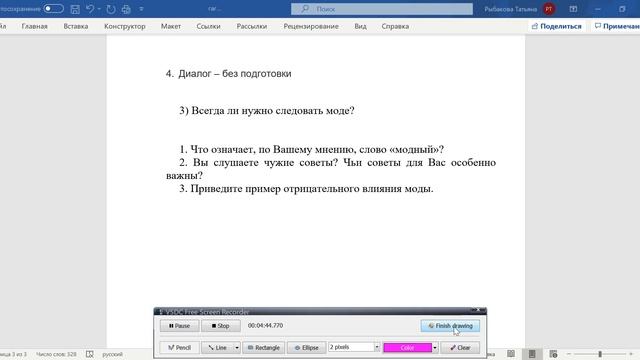
Task: Switch to Read Mode view icon
Action: [x=511, y=354]
